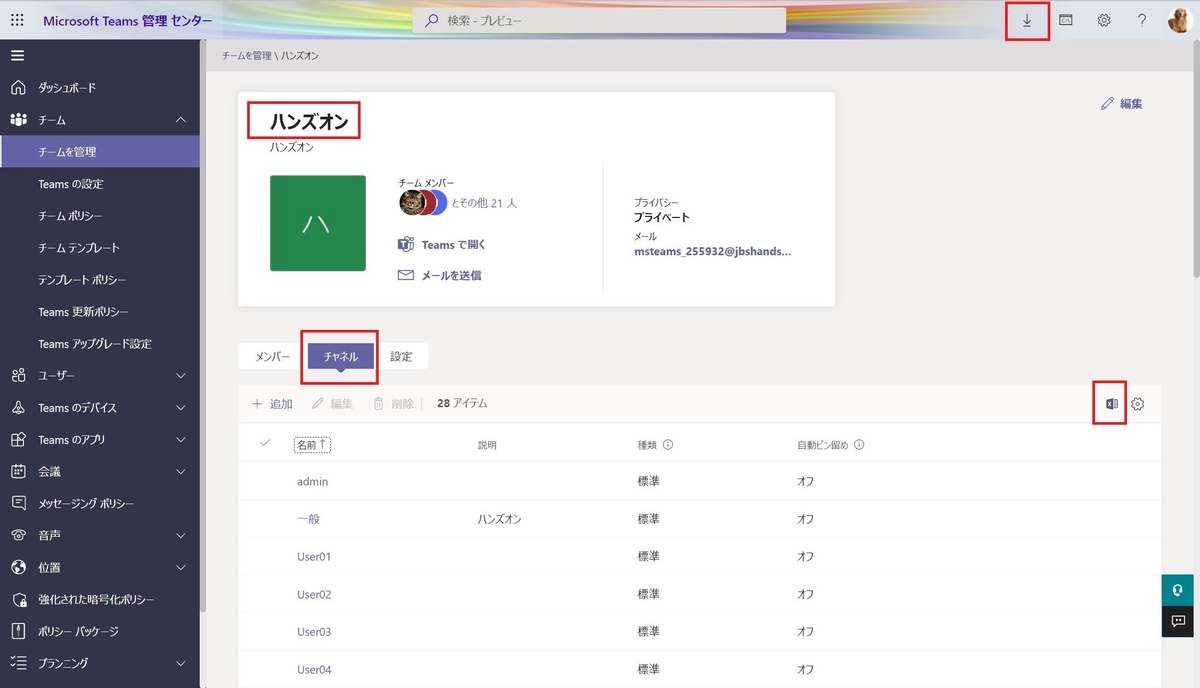The image size is (1200, 688).
Task: Click the info icon next to 種類
Action: click(668, 444)
